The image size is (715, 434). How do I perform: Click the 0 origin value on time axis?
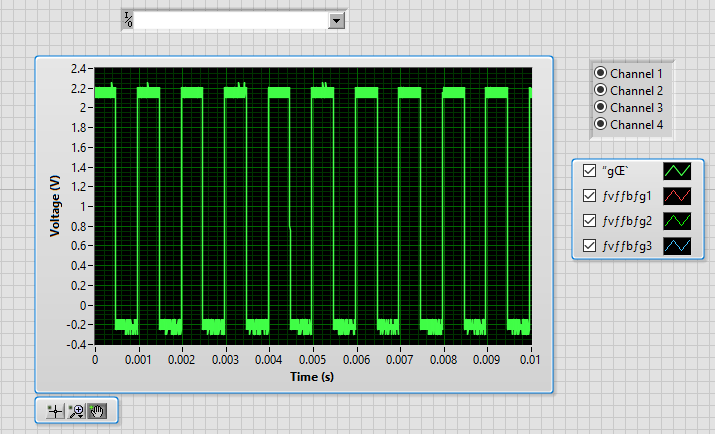click(x=95, y=360)
